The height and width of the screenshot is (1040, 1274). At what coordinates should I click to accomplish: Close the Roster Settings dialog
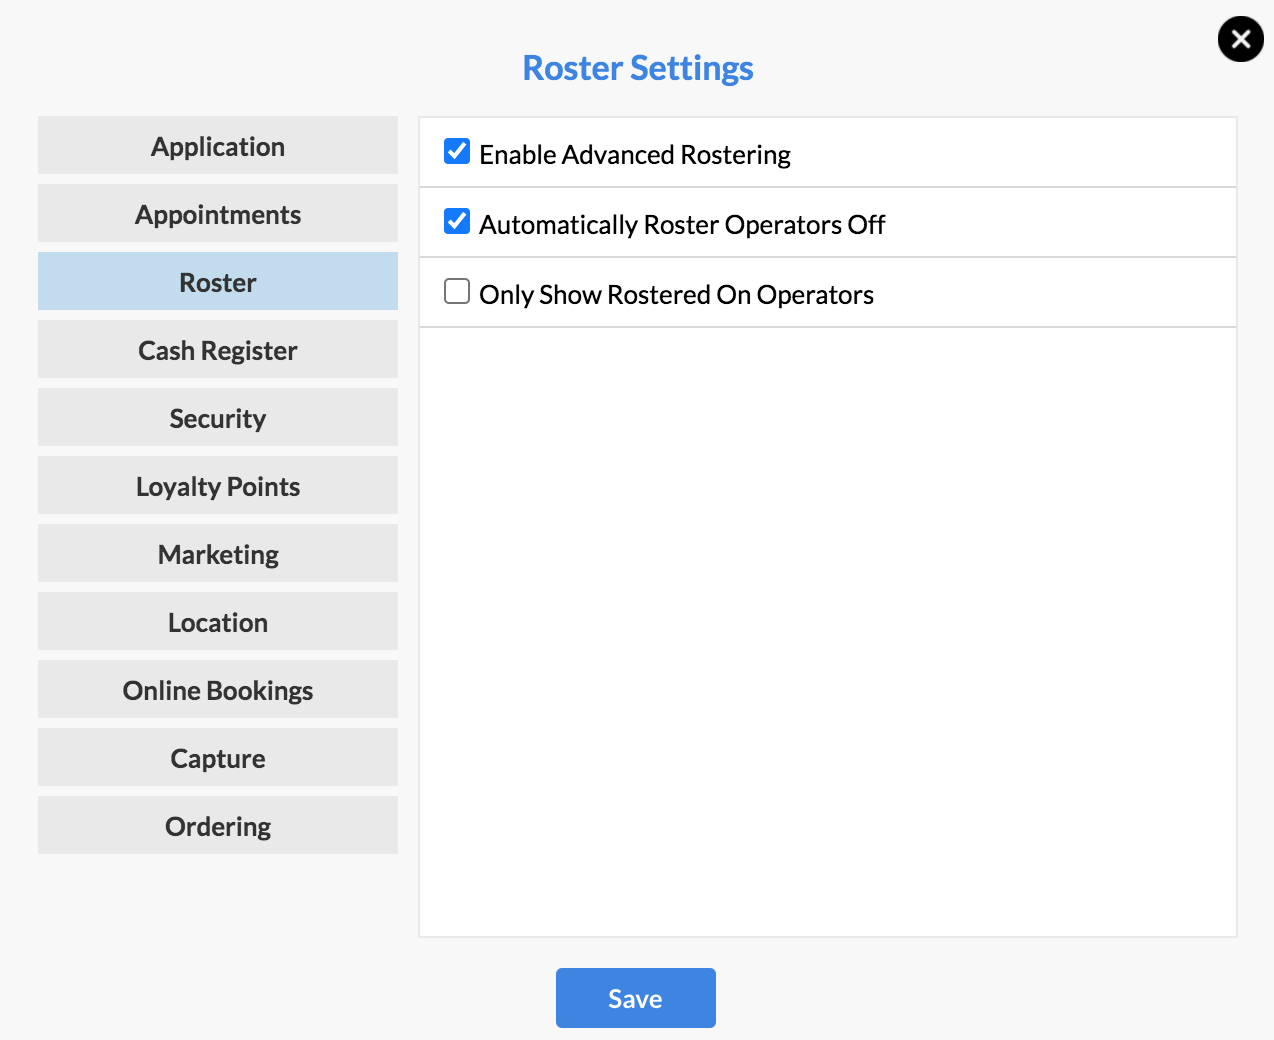[1241, 39]
